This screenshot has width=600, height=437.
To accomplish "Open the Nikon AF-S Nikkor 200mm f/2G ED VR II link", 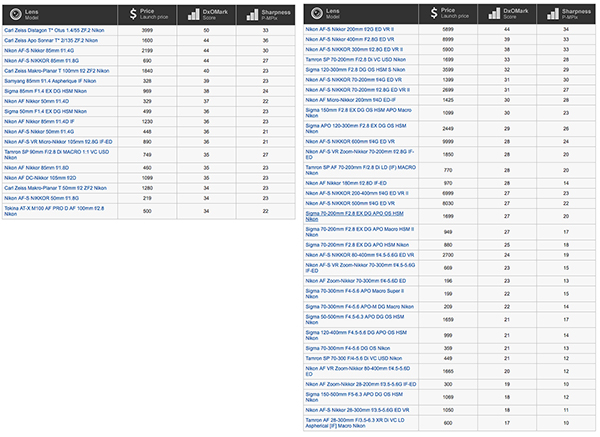I will [349, 29].
